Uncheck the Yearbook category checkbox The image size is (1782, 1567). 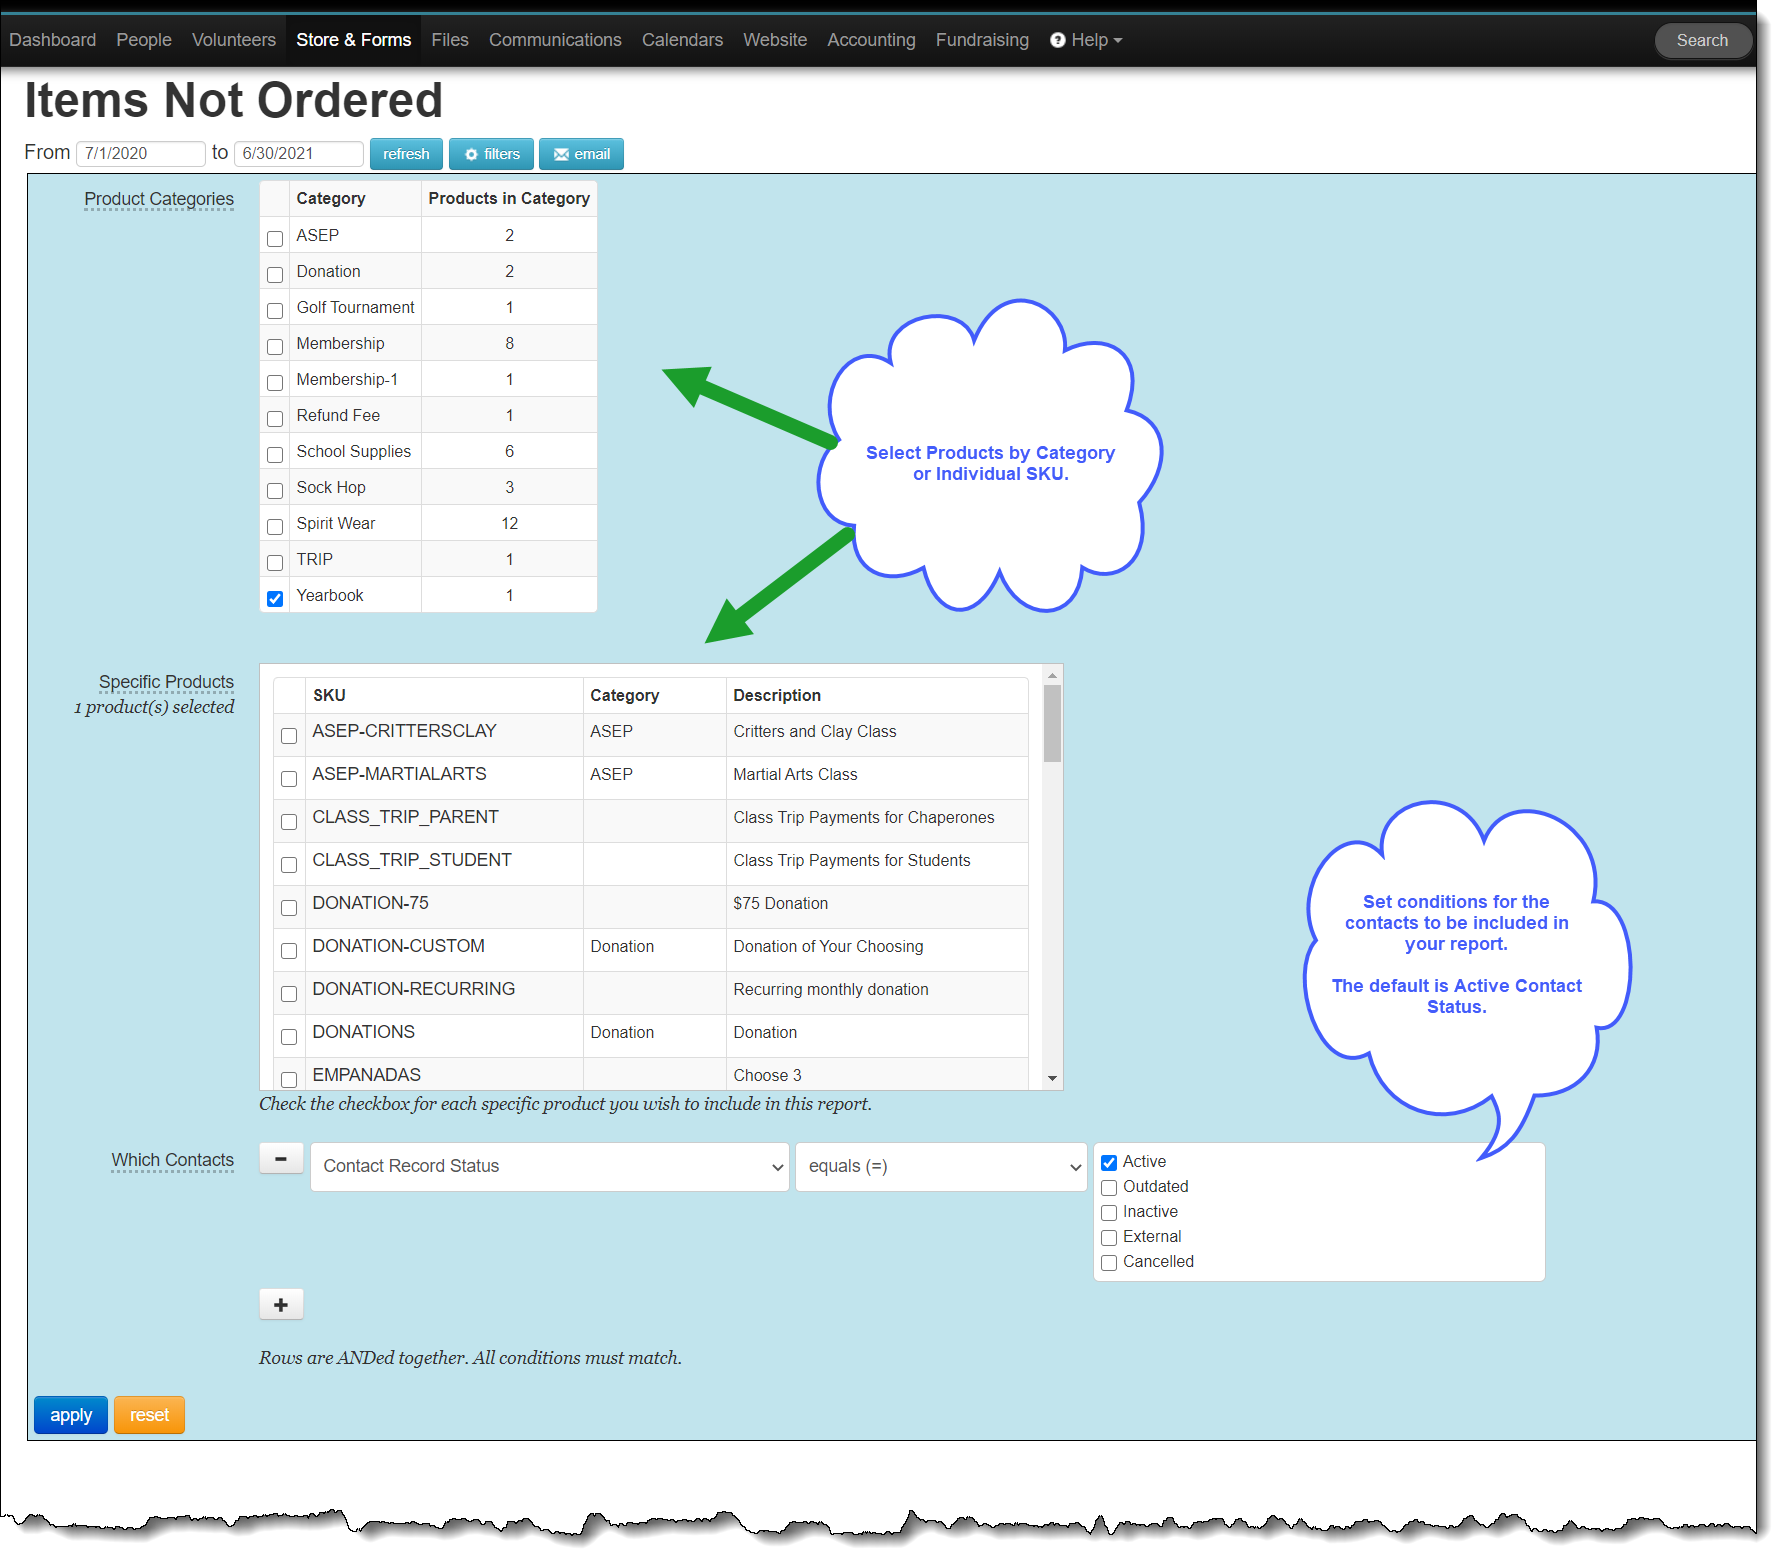[275, 599]
